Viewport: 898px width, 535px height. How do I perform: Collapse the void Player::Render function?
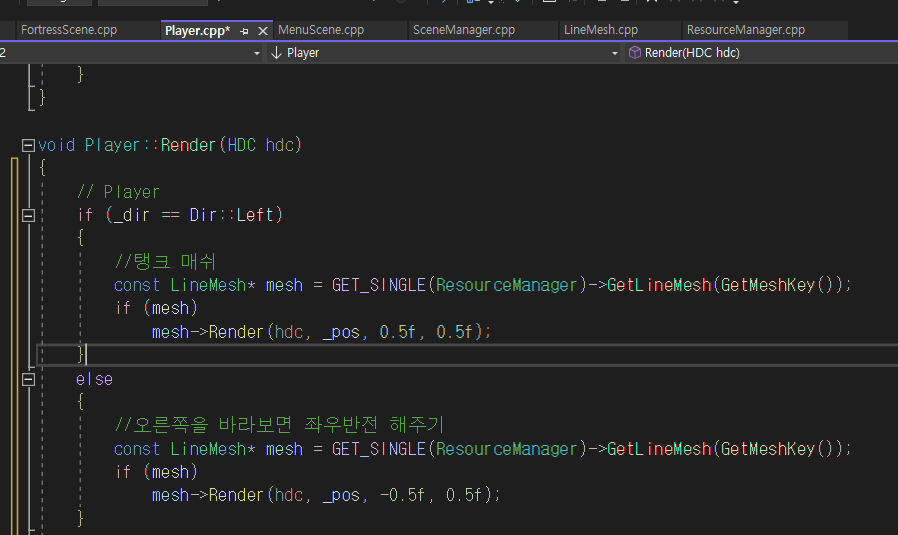pos(28,145)
